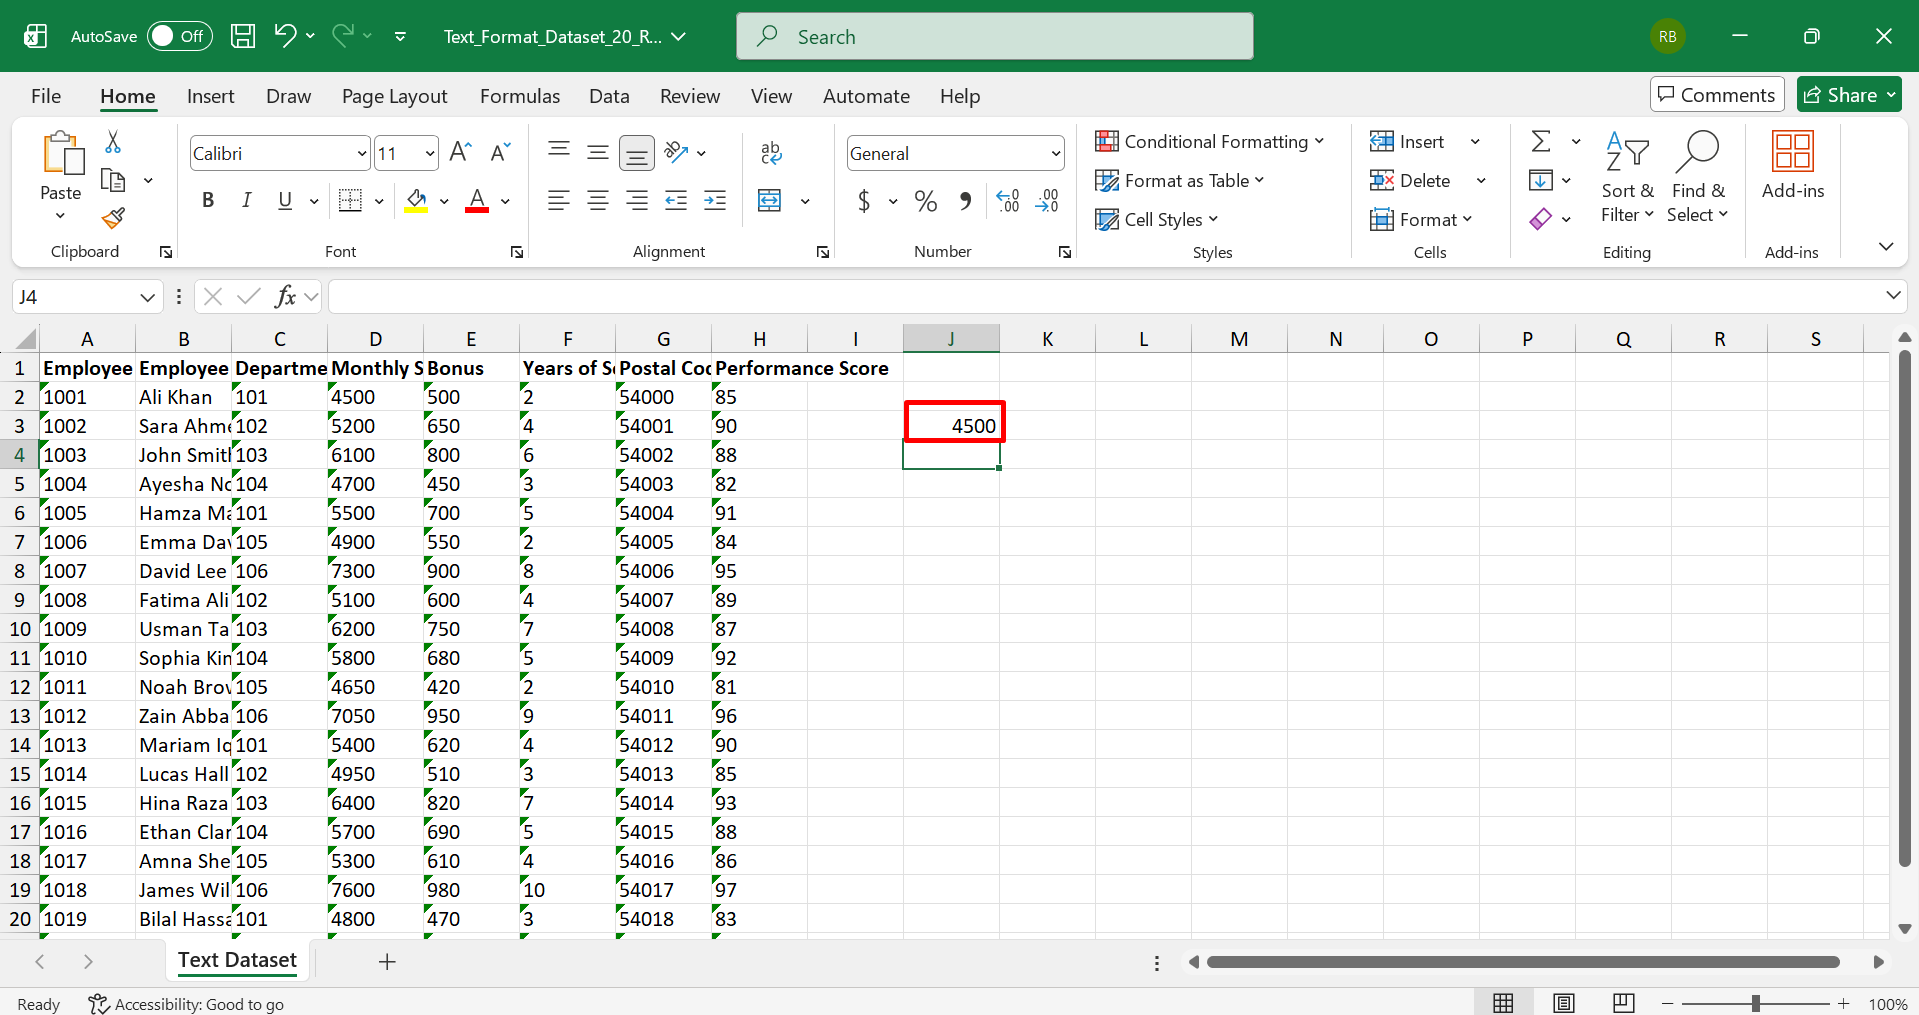Add a new sheet with plus button

coord(387,961)
